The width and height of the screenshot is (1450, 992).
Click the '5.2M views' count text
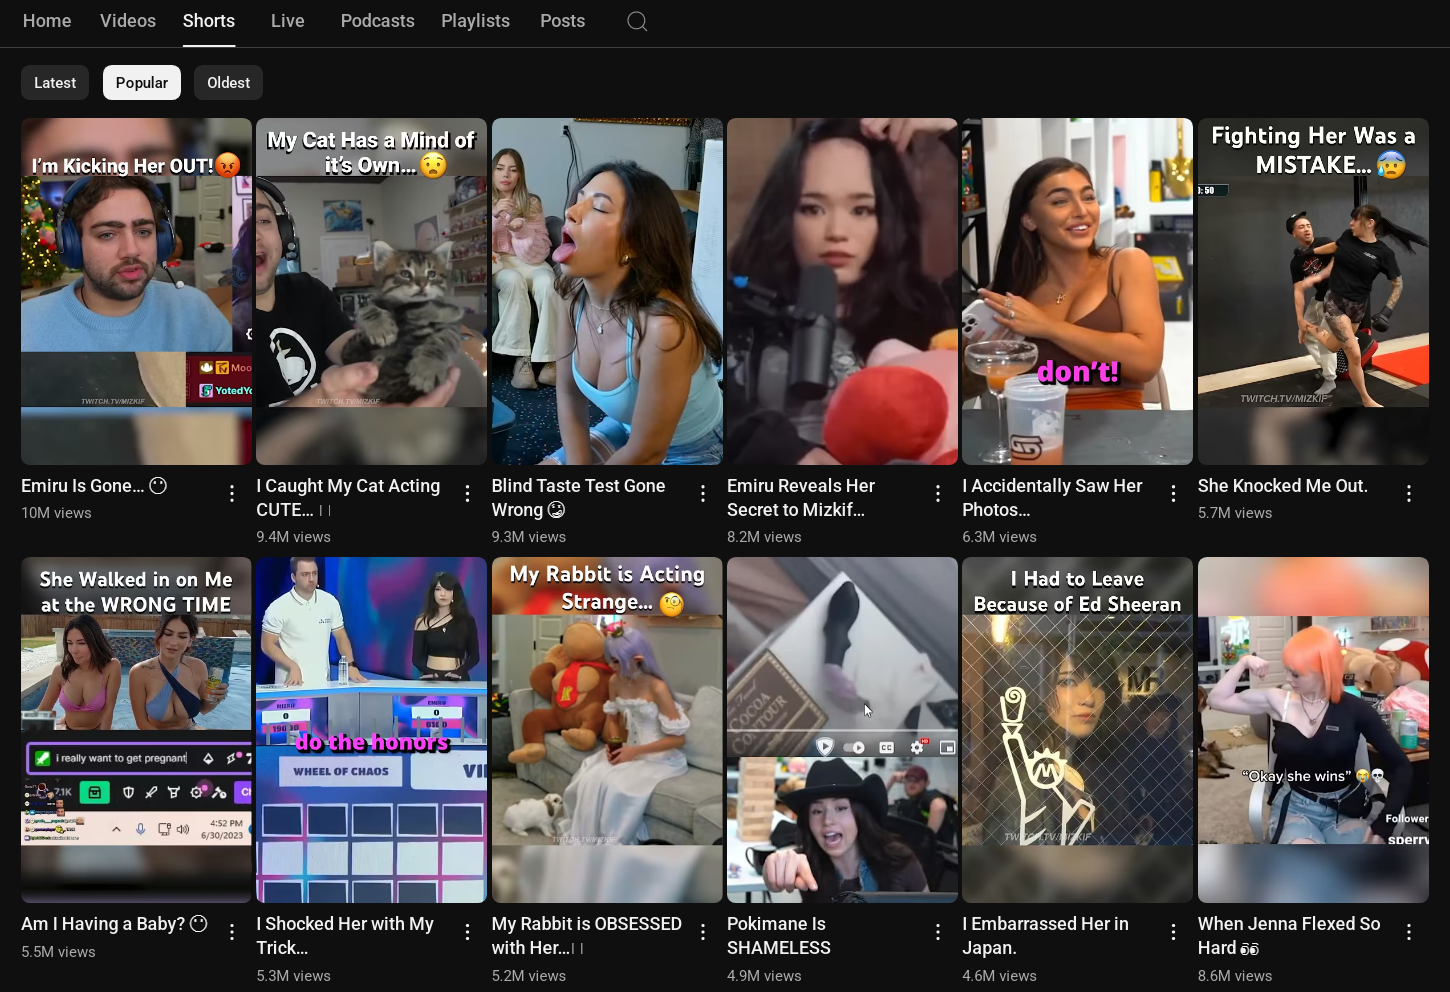tap(529, 976)
